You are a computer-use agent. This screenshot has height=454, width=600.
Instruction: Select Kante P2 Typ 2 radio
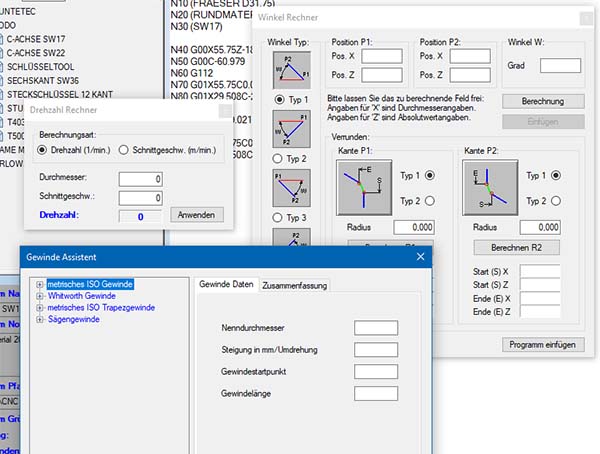click(556, 201)
